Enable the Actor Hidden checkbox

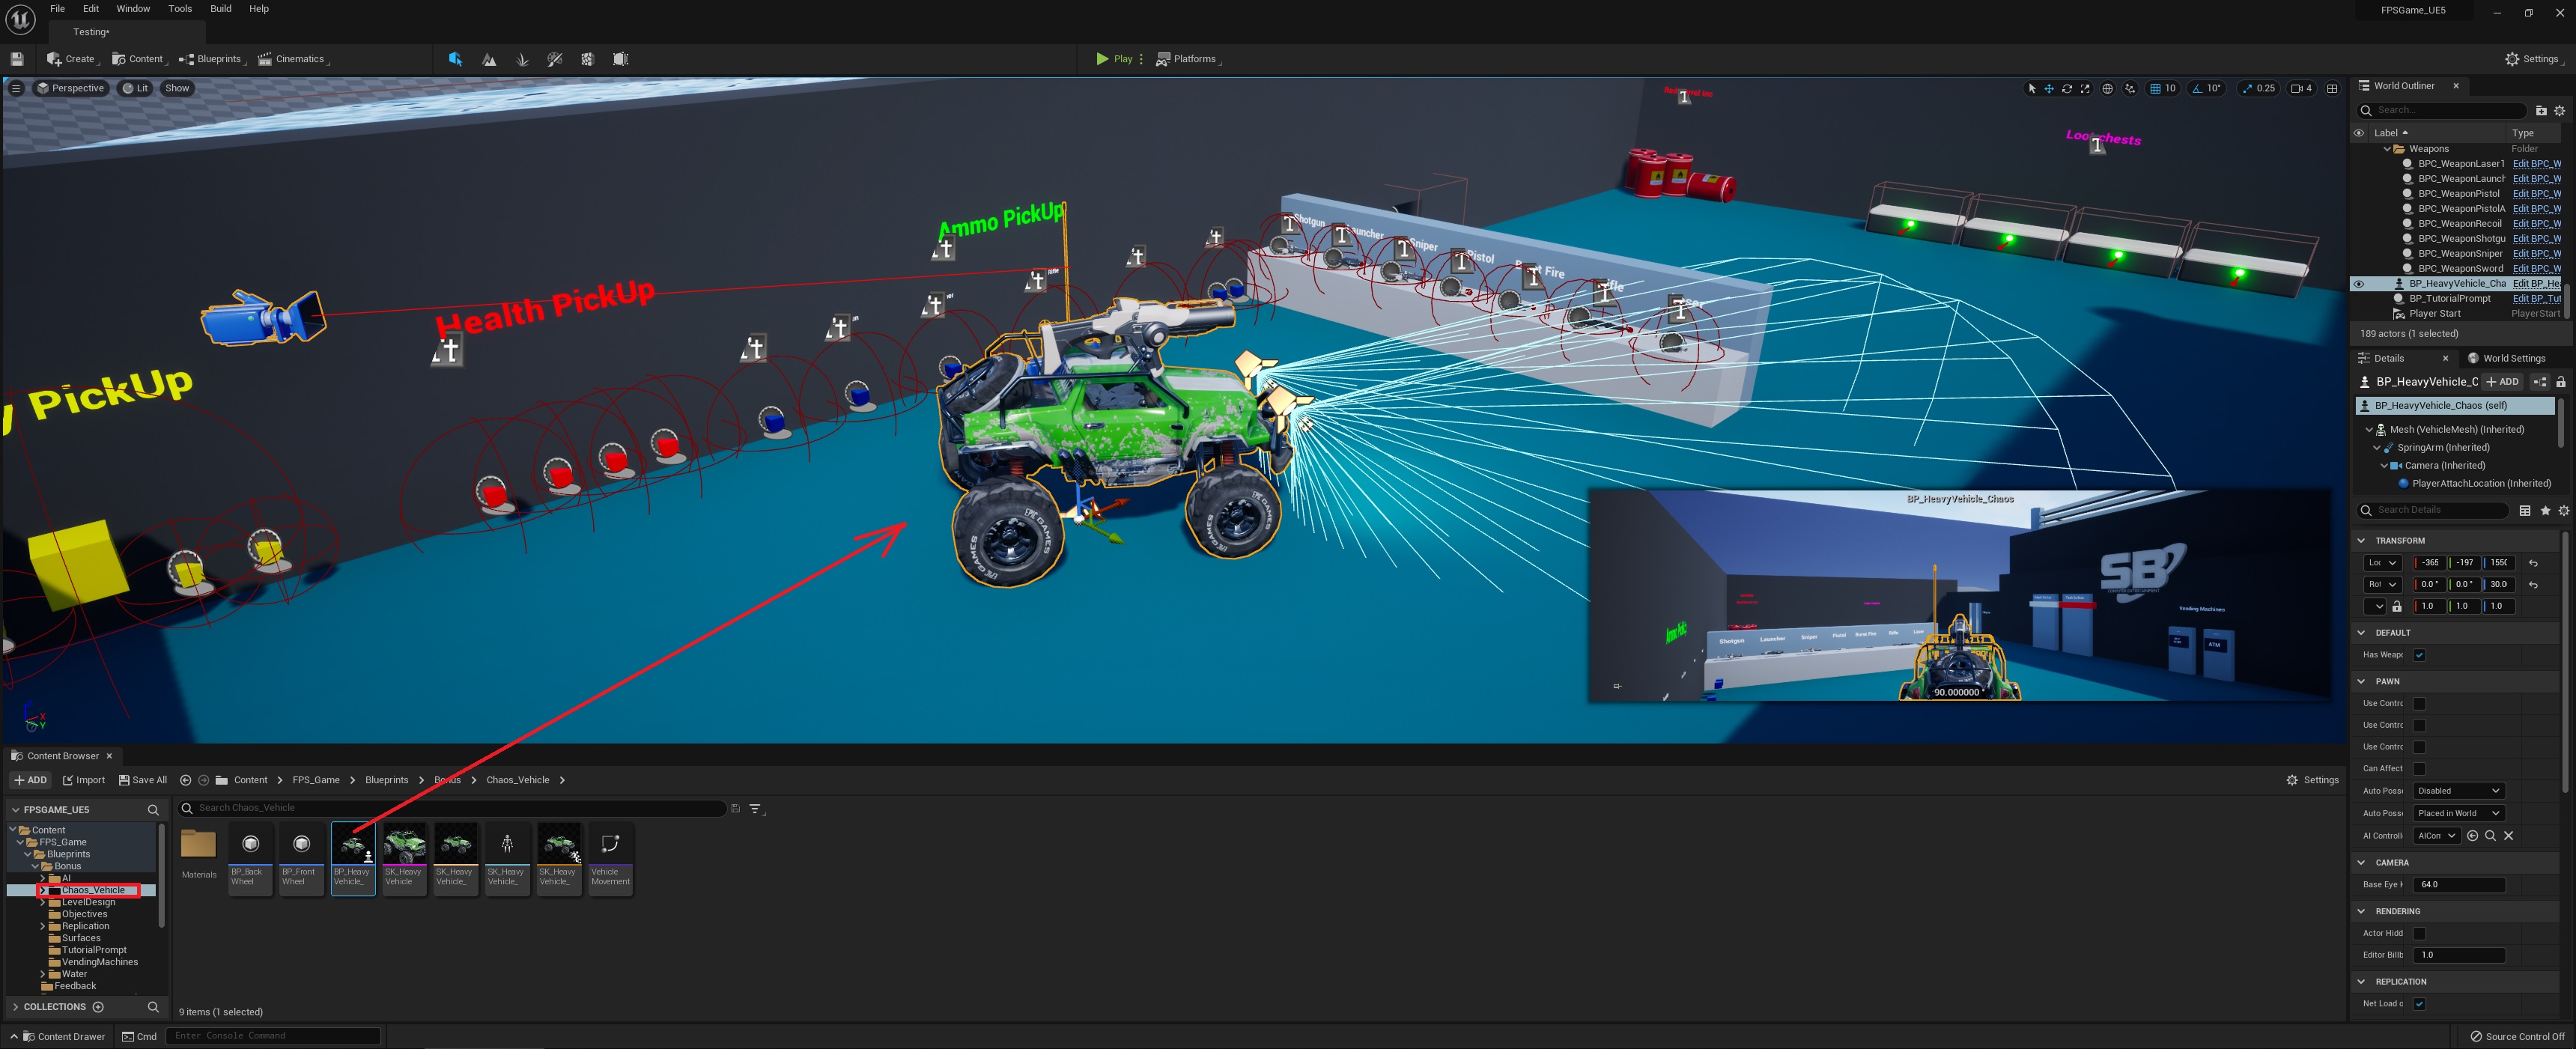[x=2419, y=933]
